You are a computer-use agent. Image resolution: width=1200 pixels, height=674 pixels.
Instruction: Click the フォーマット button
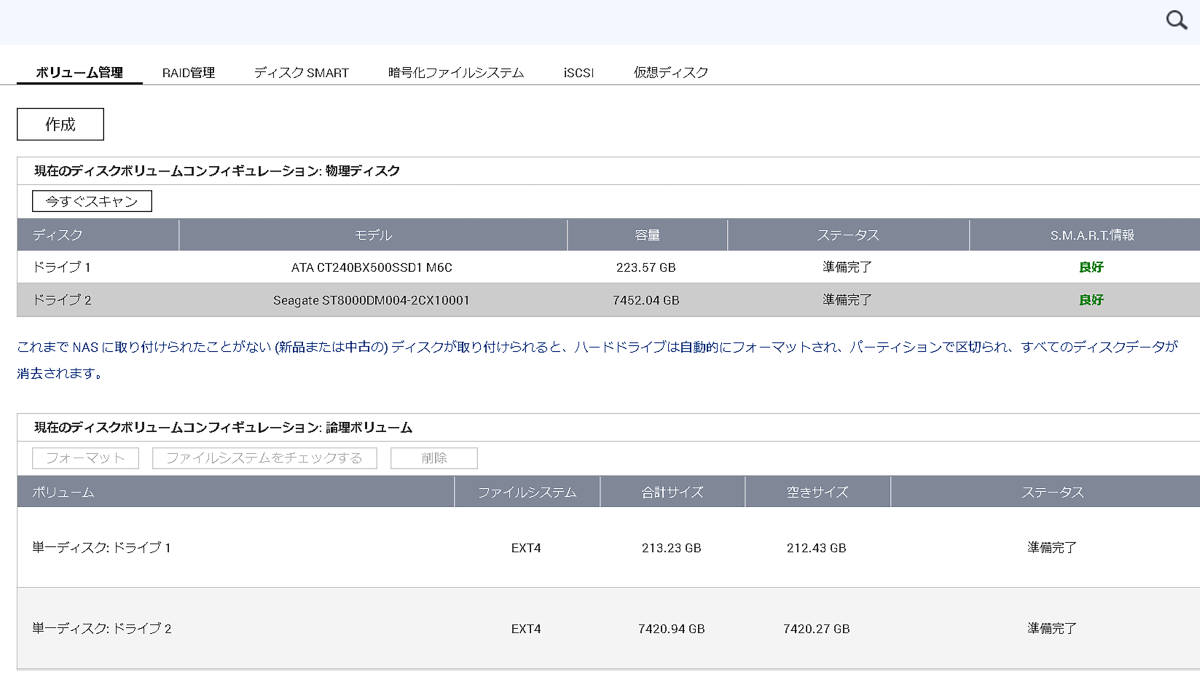click(85, 458)
